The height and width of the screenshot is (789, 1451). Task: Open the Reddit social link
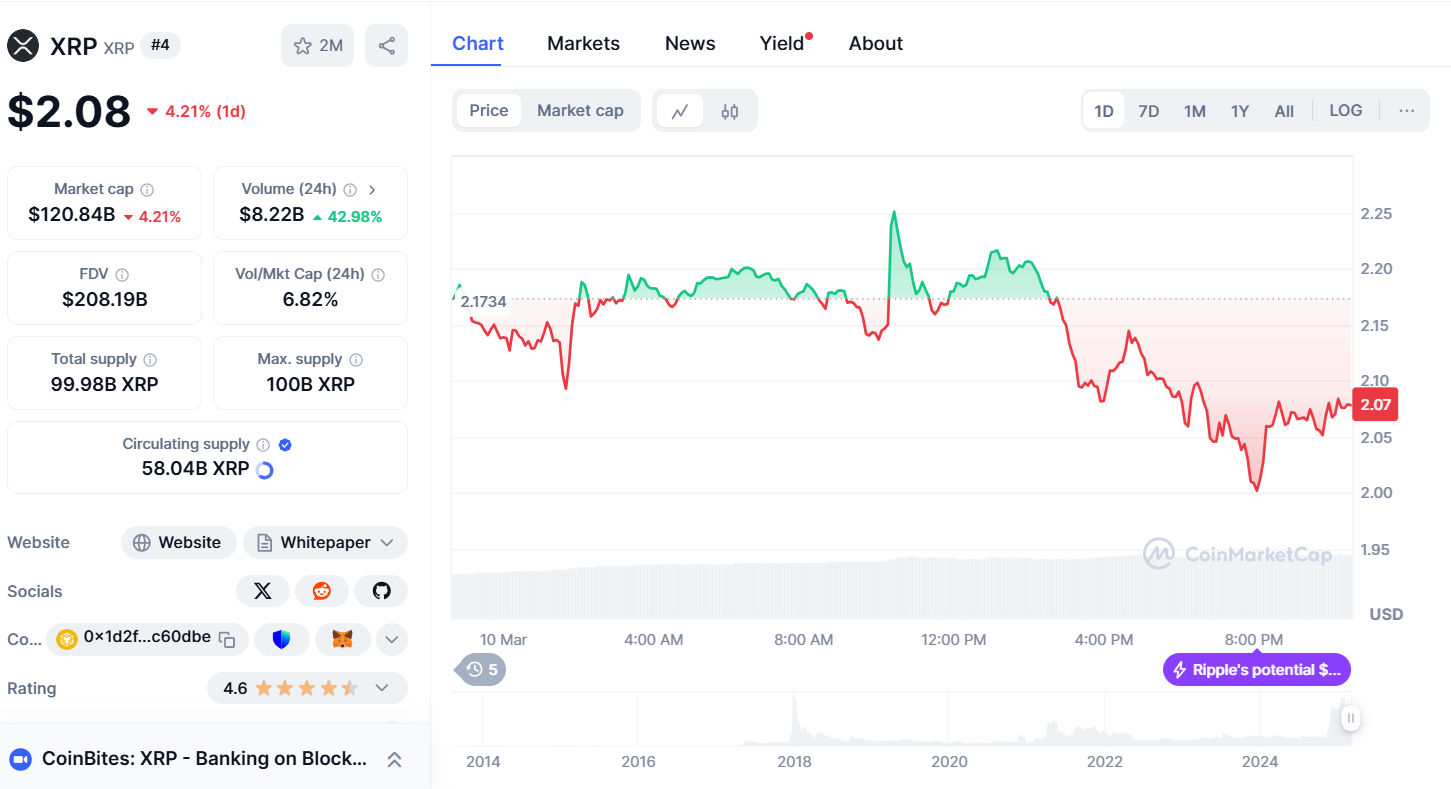point(322,591)
